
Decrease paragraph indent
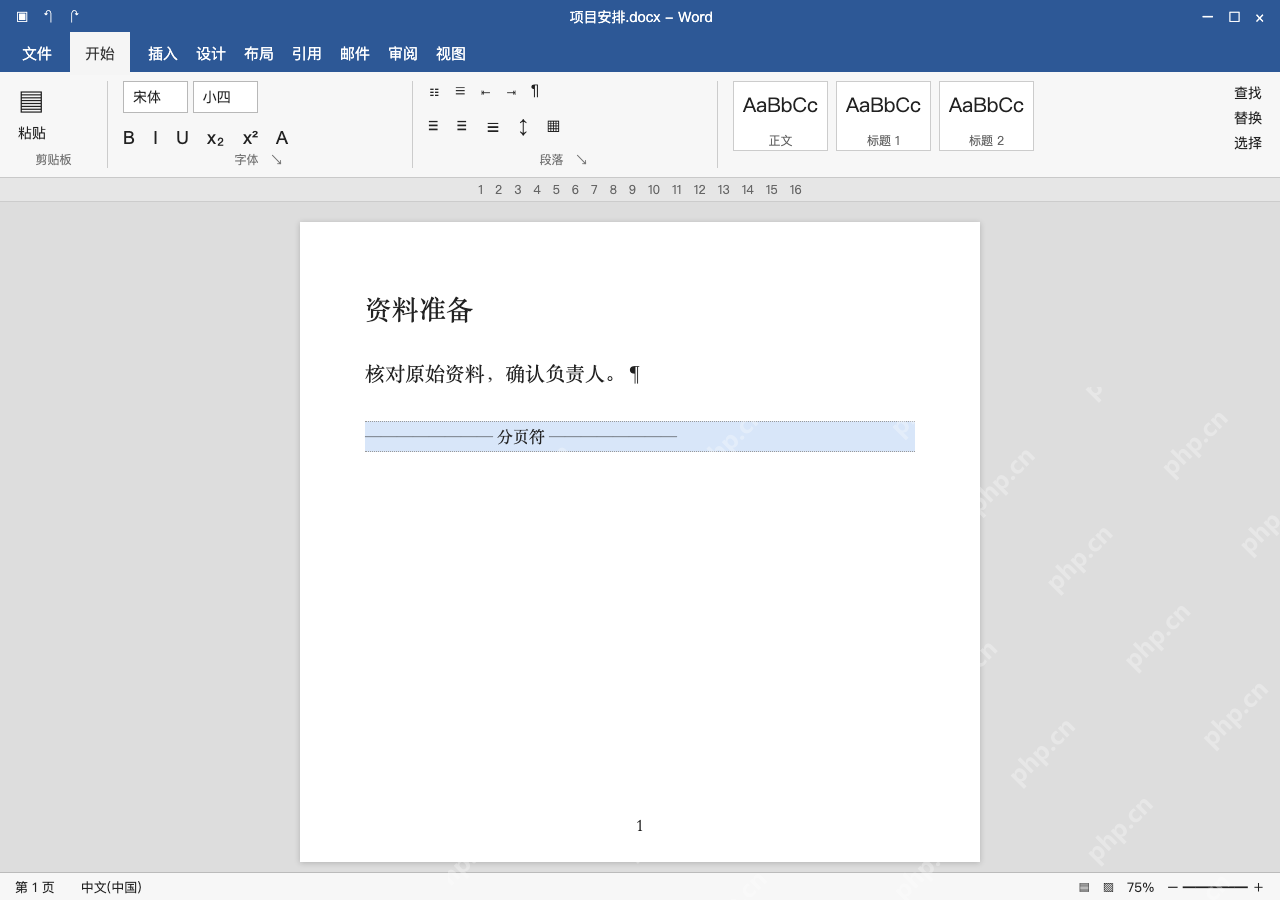[x=485, y=92]
